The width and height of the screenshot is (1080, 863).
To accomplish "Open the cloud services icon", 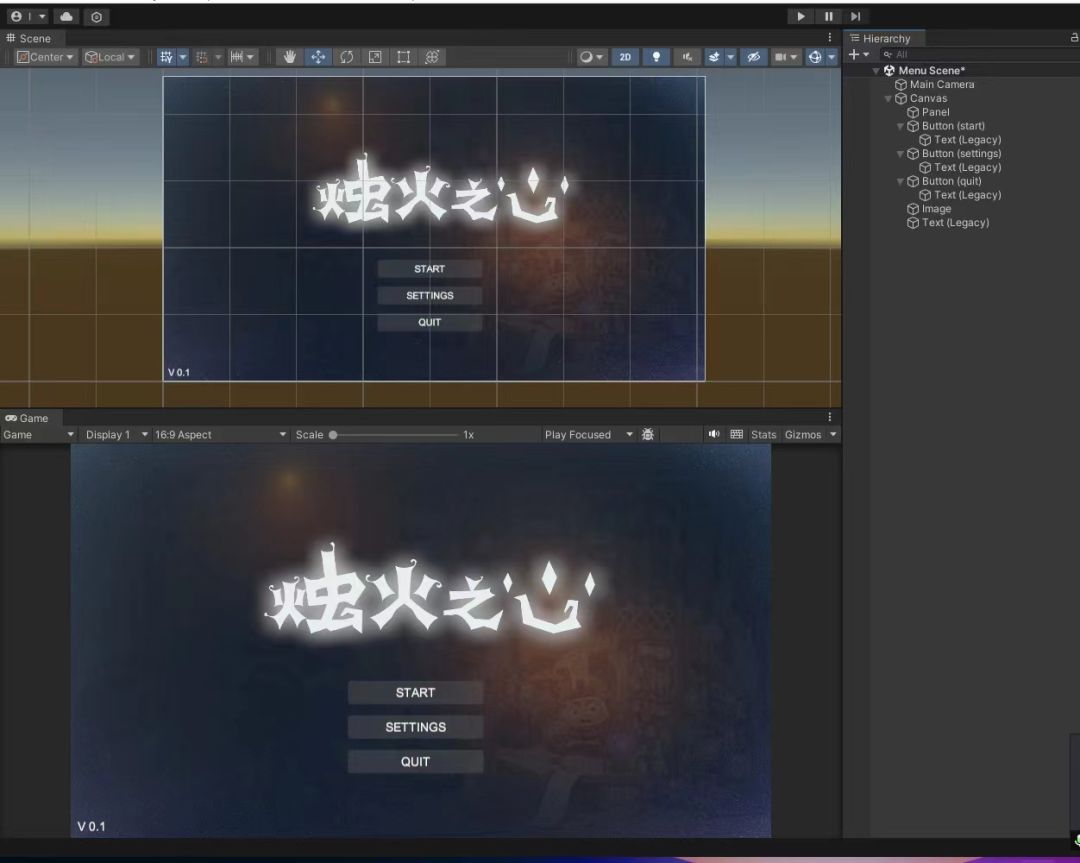I will point(66,17).
